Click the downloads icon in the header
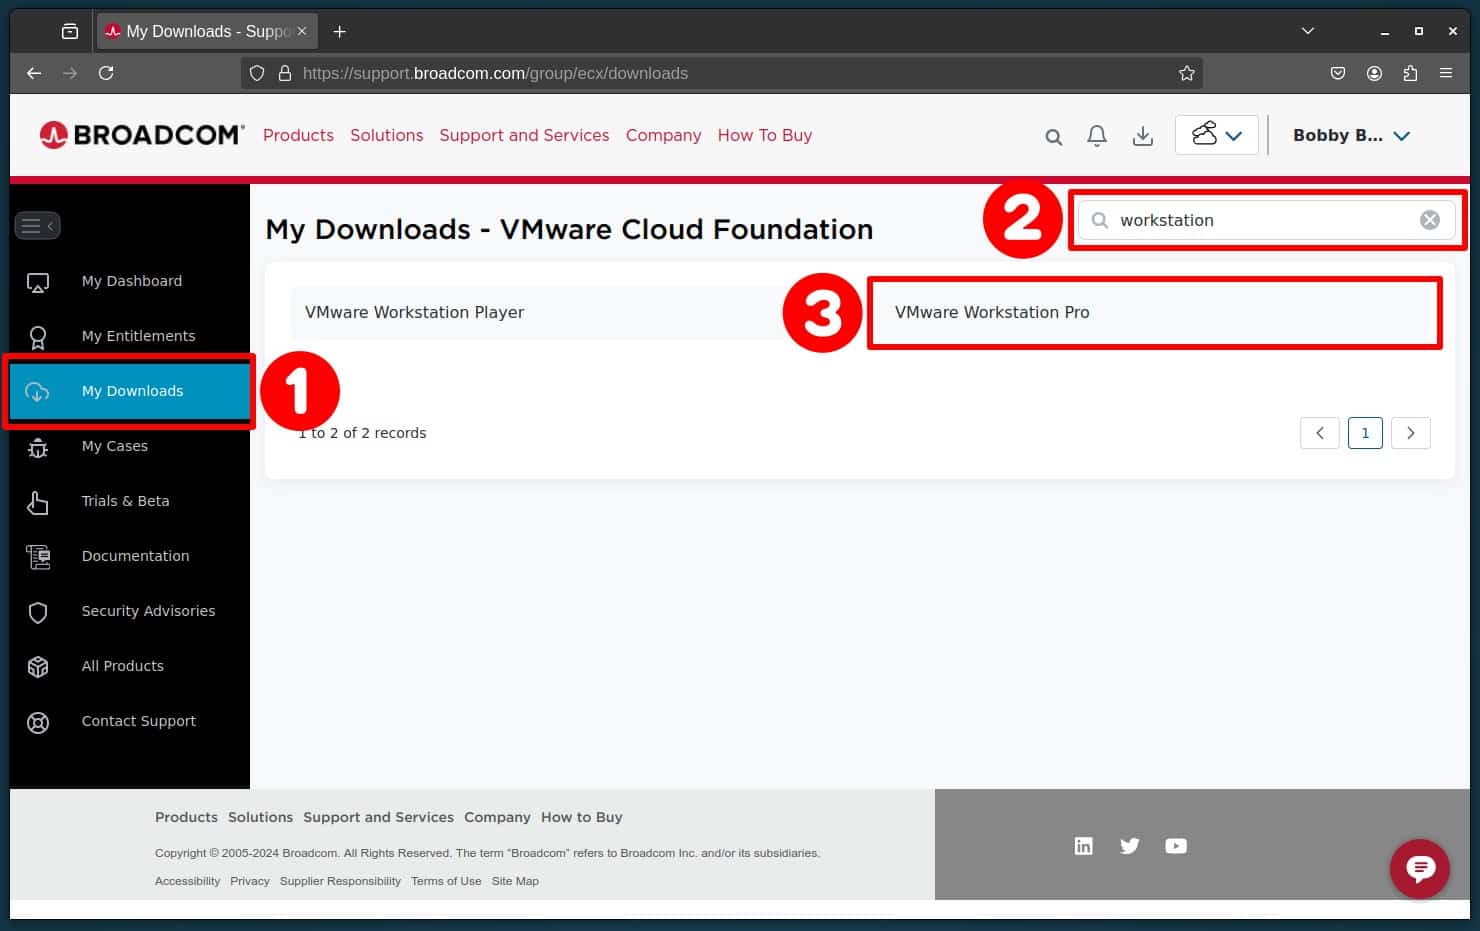Viewport: 1480px width, 931px height. 1143,135
